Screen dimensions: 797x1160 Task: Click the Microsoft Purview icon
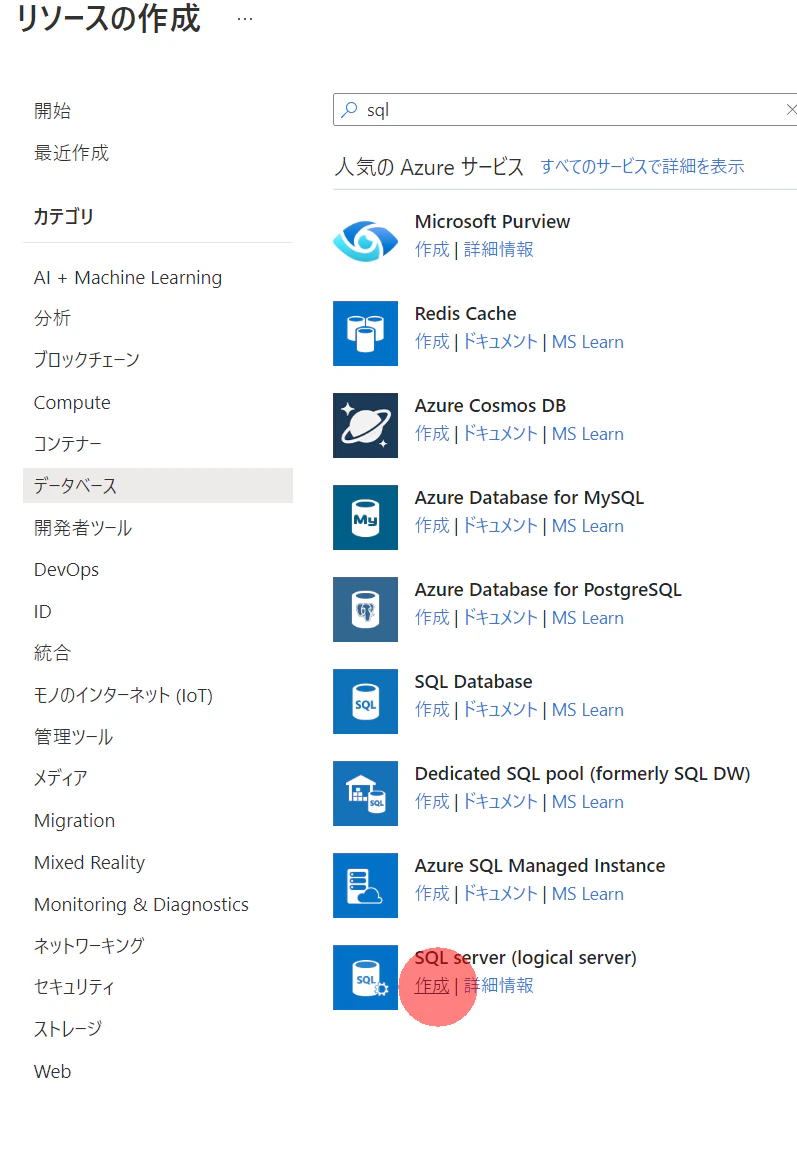(x=365, y=241)
